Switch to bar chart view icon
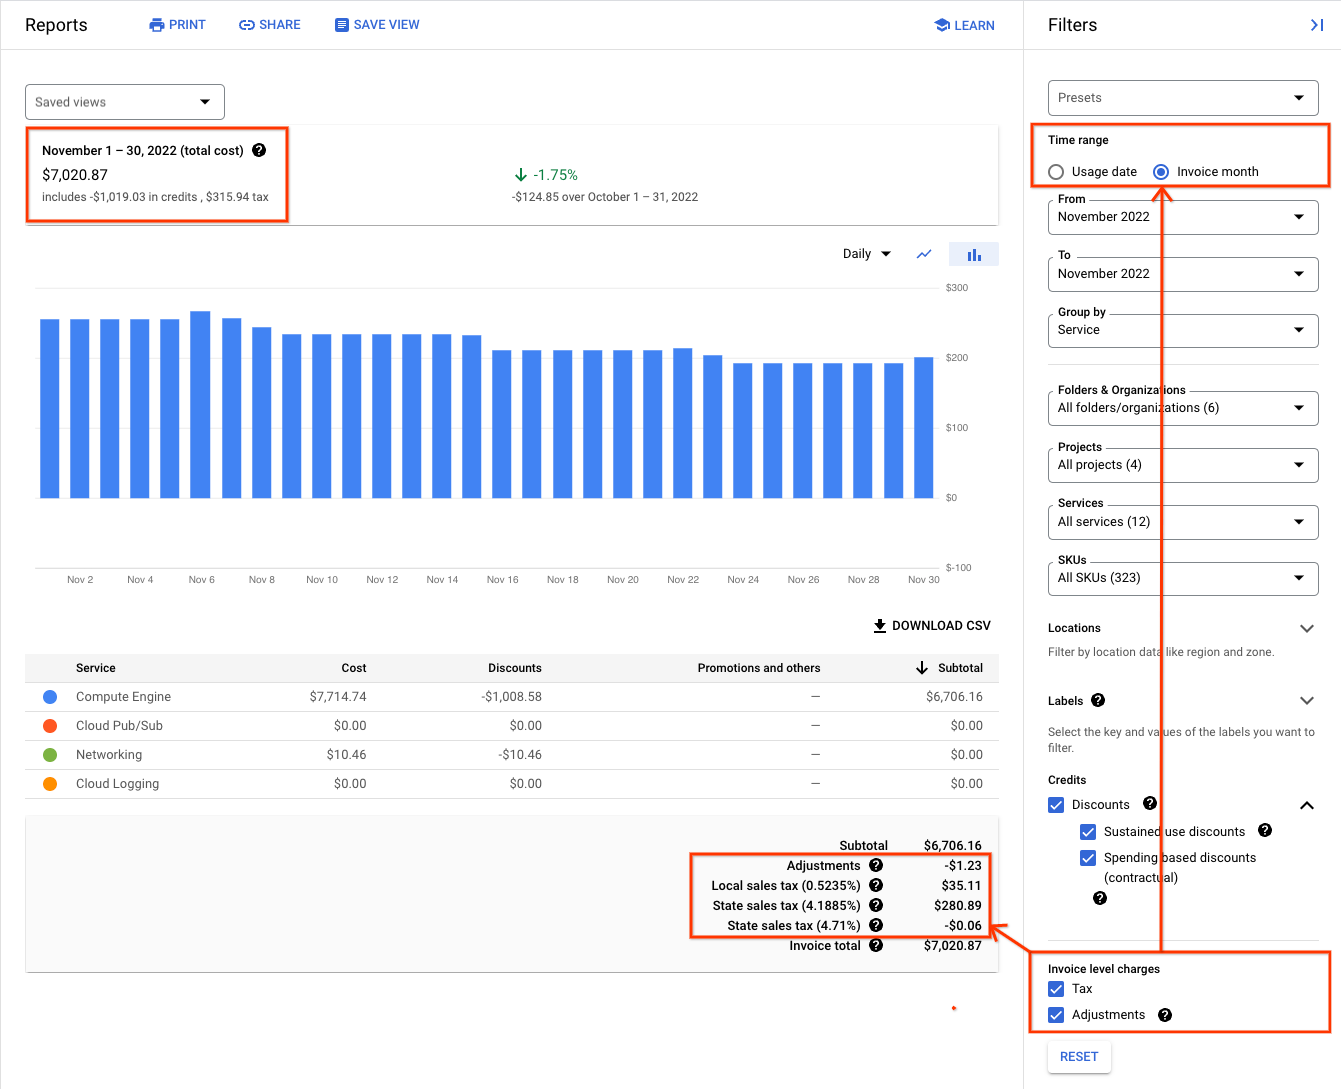This screenshot has height=1089, width=1341. [x=974, y=255]
